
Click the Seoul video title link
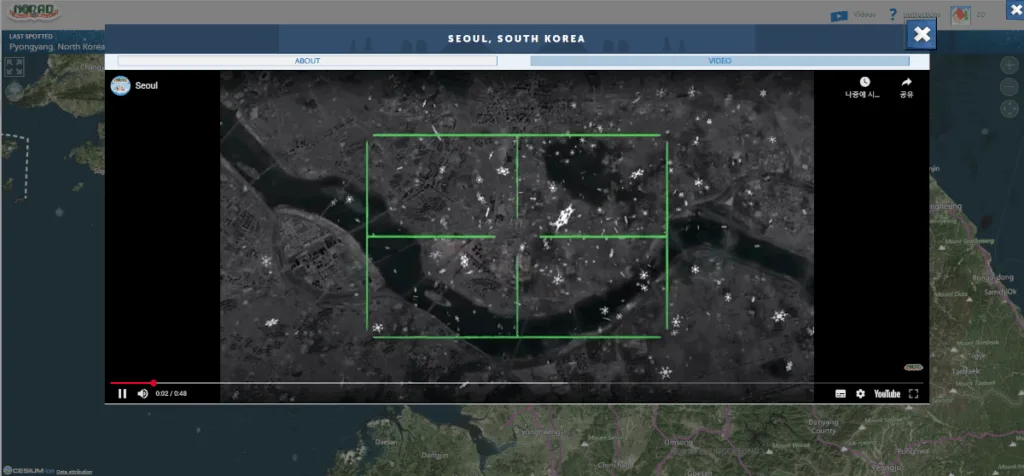147,86
